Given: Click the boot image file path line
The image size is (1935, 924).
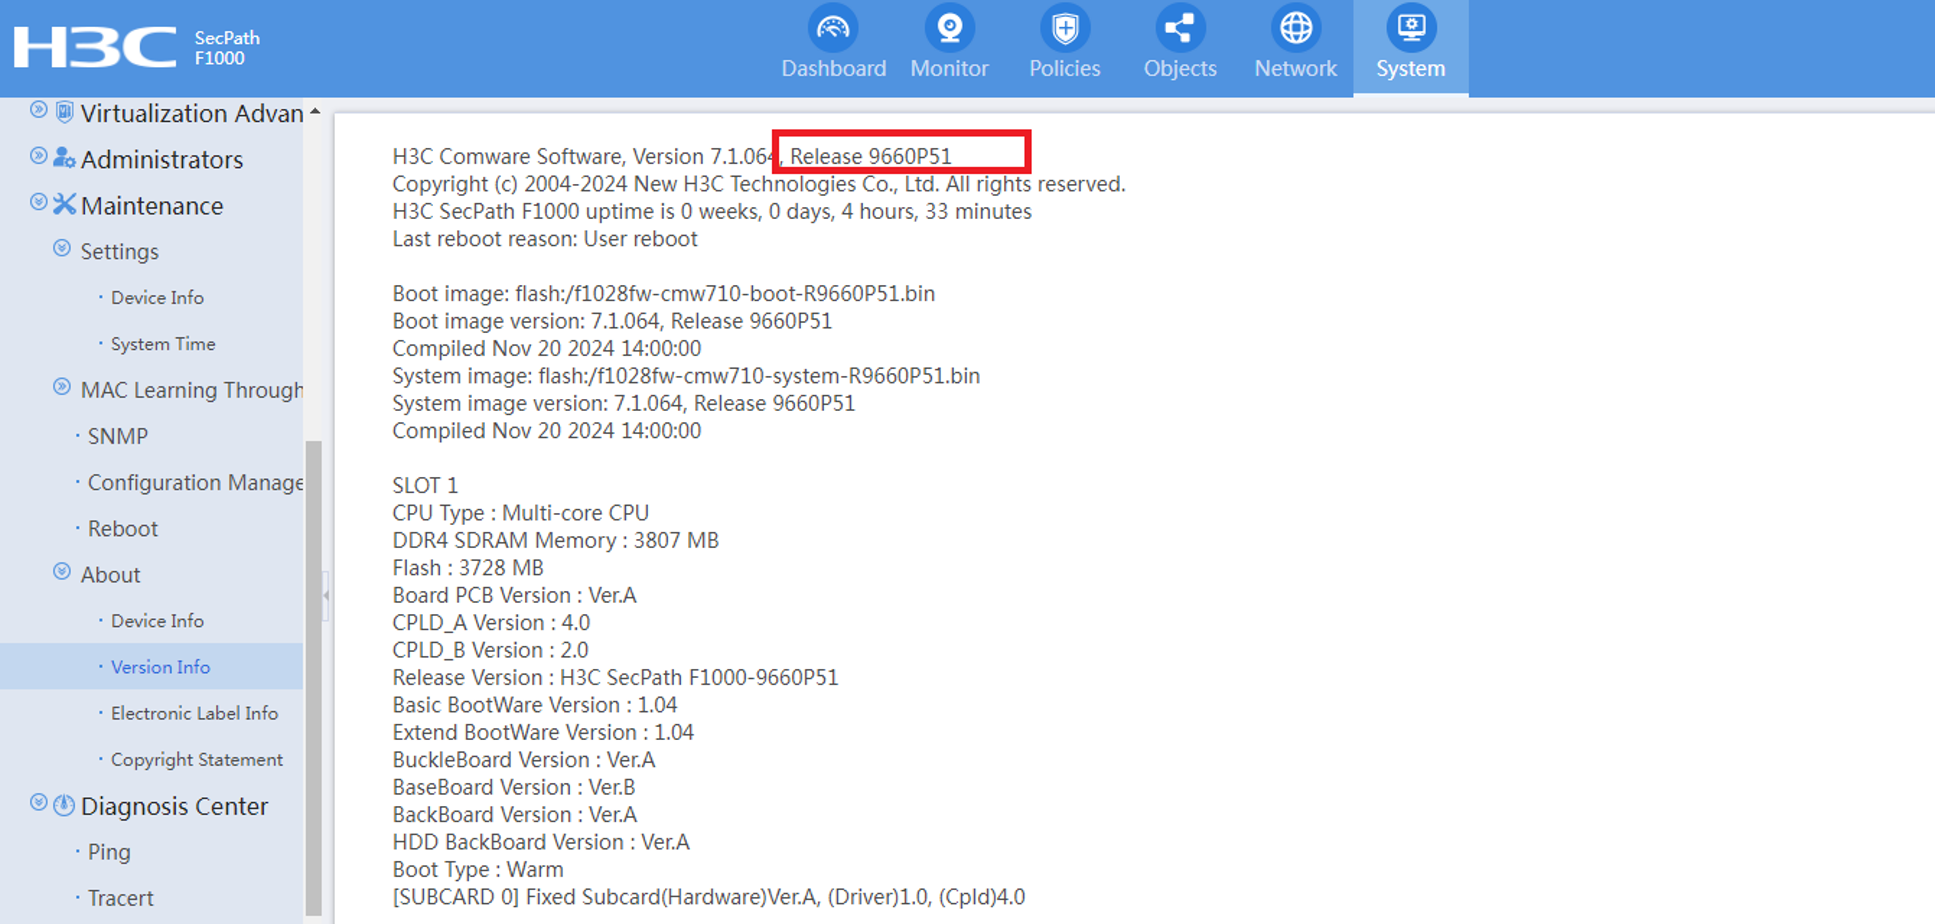Looking at the screenshot, I should point(663,294).
